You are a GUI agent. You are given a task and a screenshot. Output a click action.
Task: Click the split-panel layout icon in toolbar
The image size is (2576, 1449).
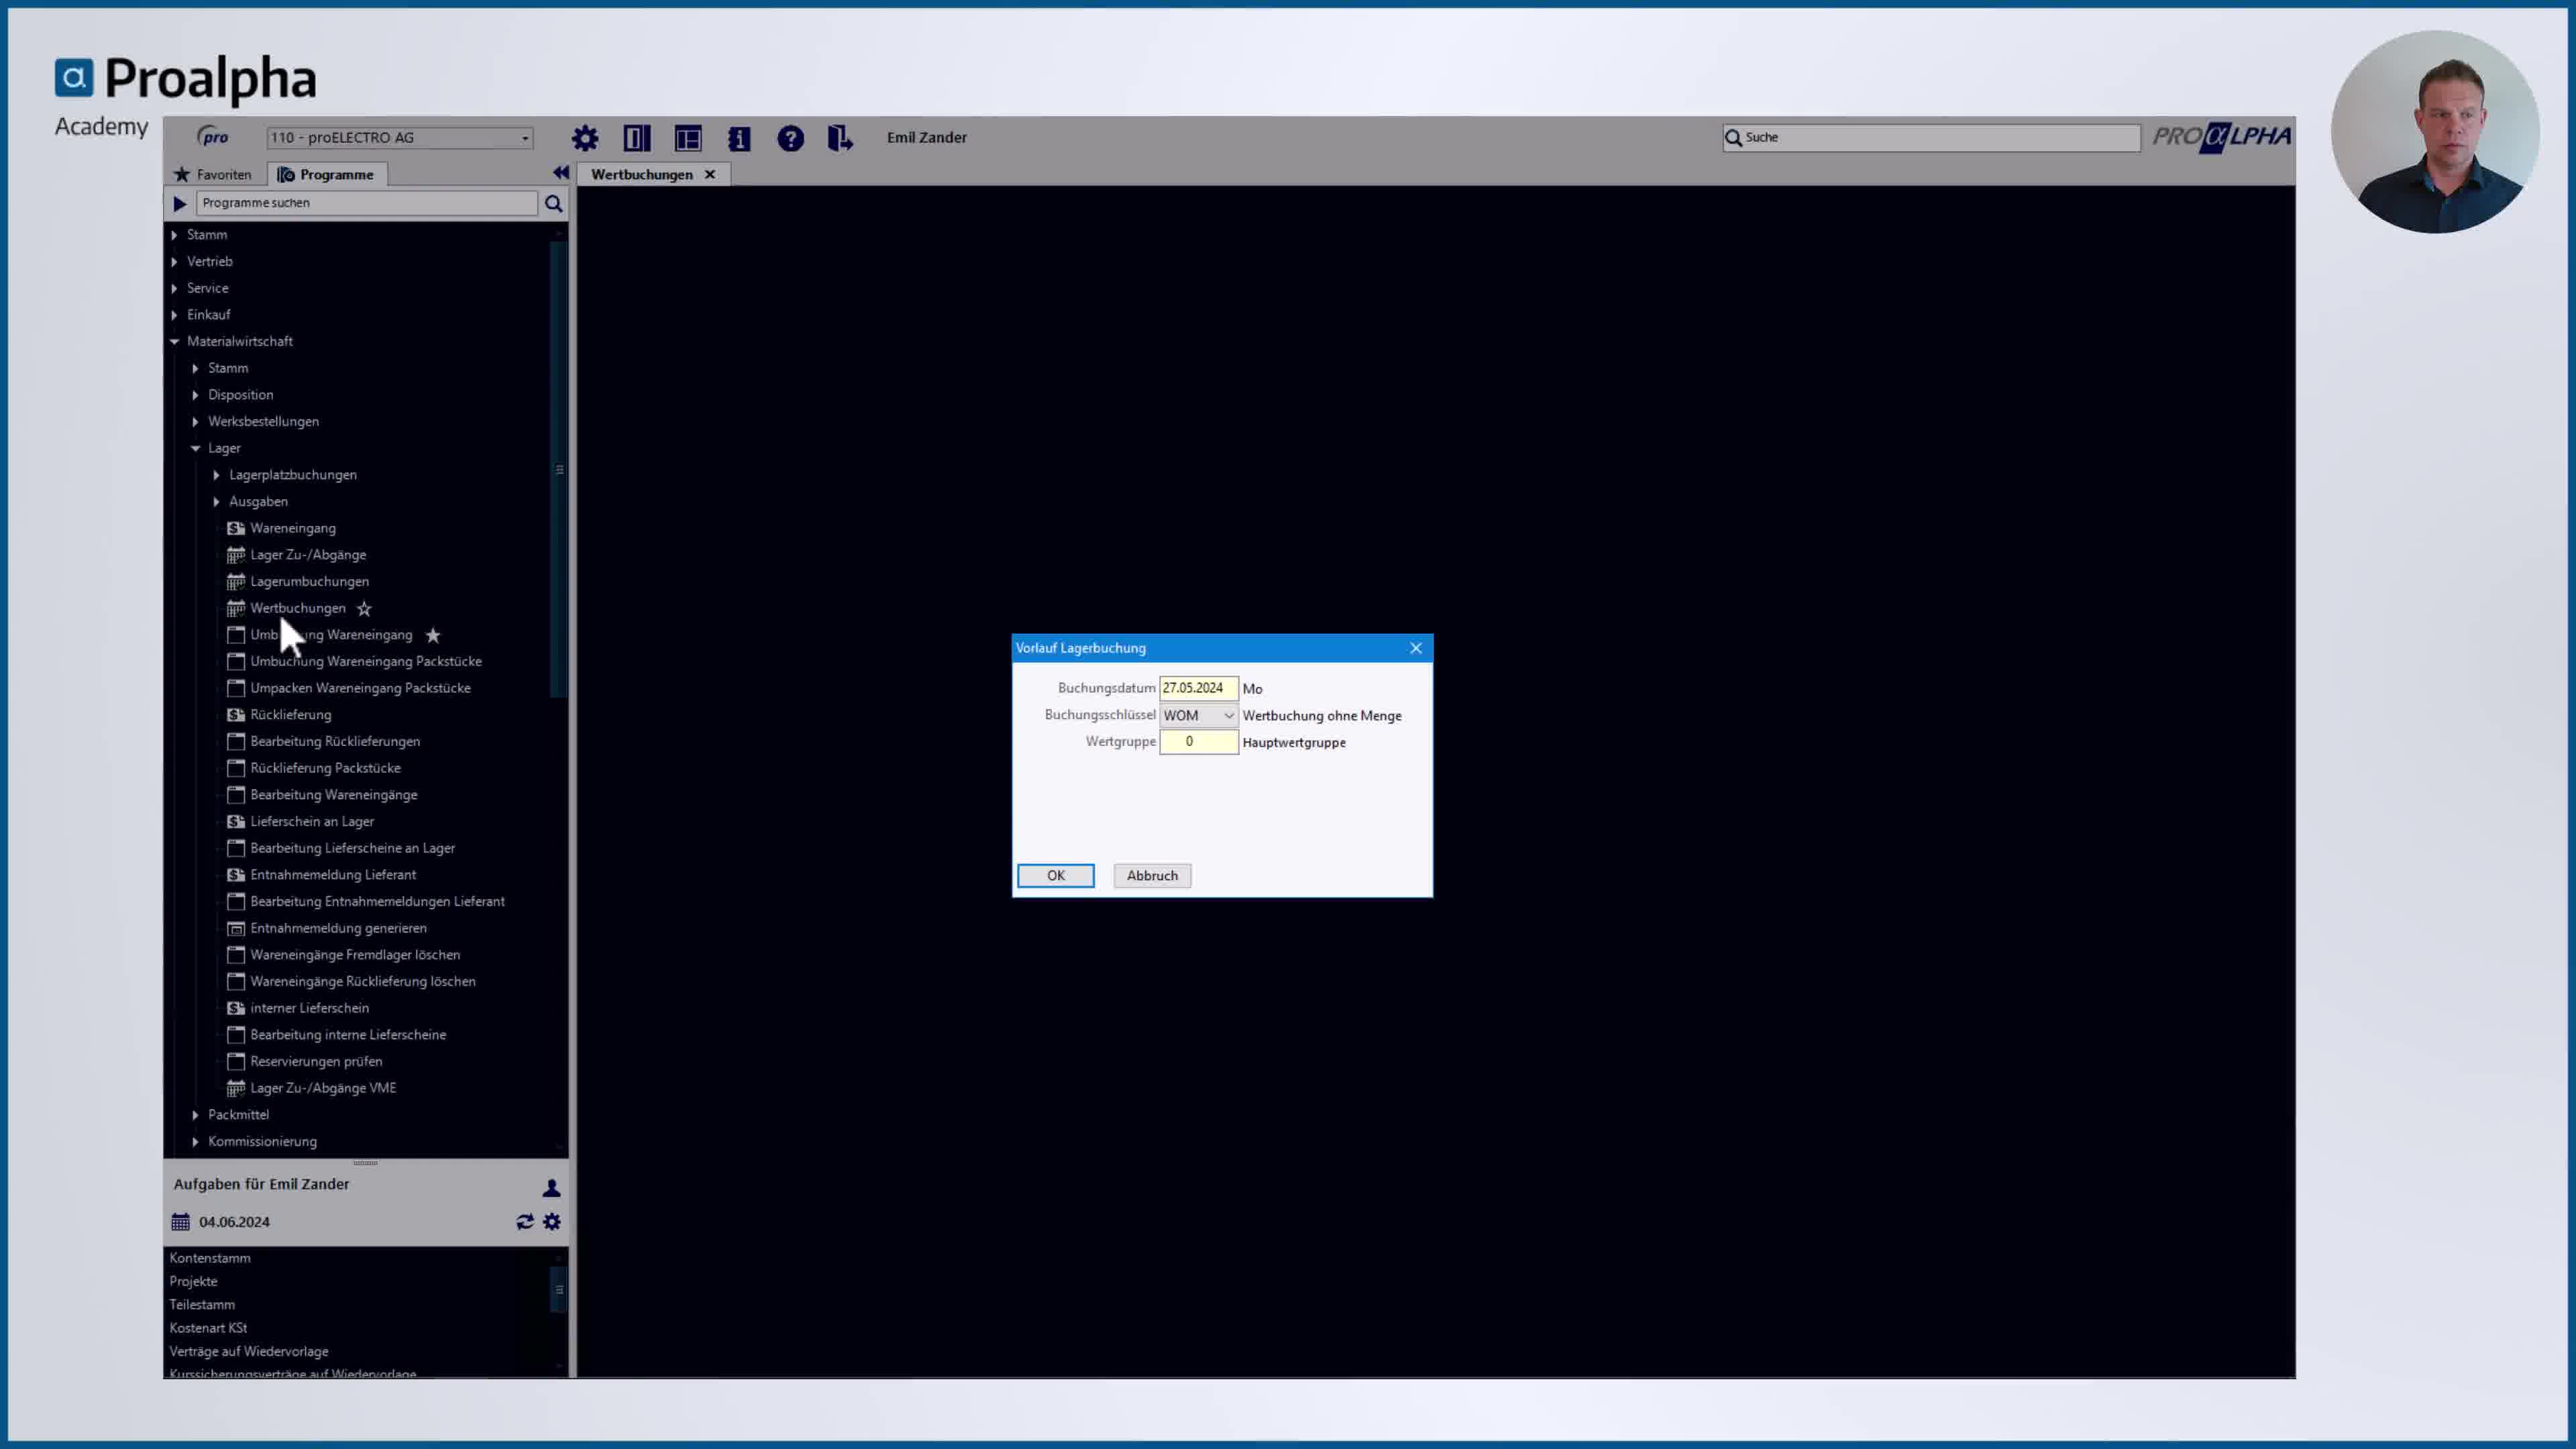637,138
